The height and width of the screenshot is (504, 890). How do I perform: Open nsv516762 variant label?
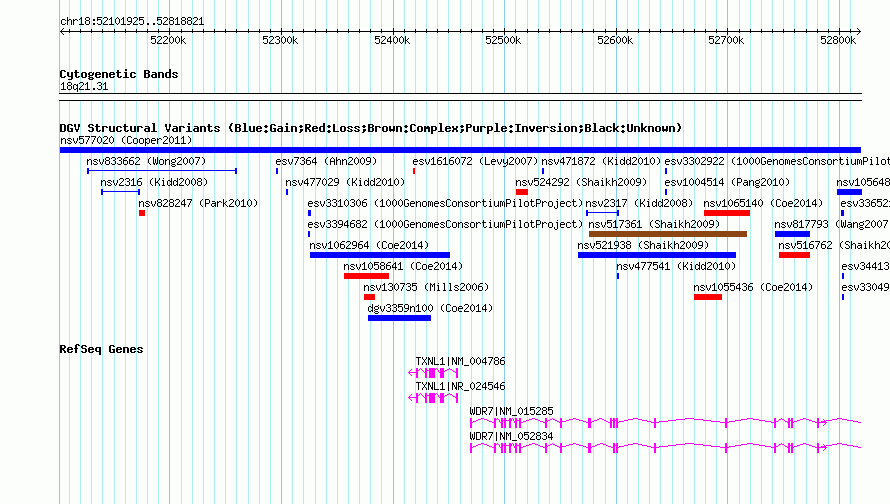(x=834, y=245)
